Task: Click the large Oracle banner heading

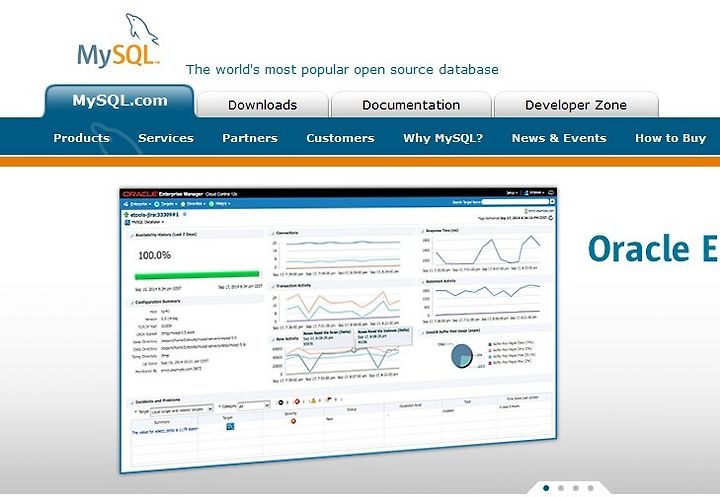Action: tap(653, 248)
